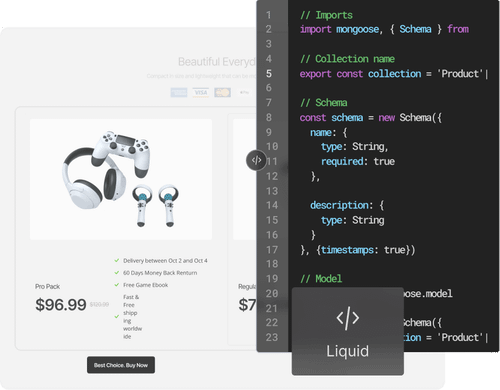This screenshot has width=500, height=390.
Task: Click the description: { line
Action: [347, 205]
